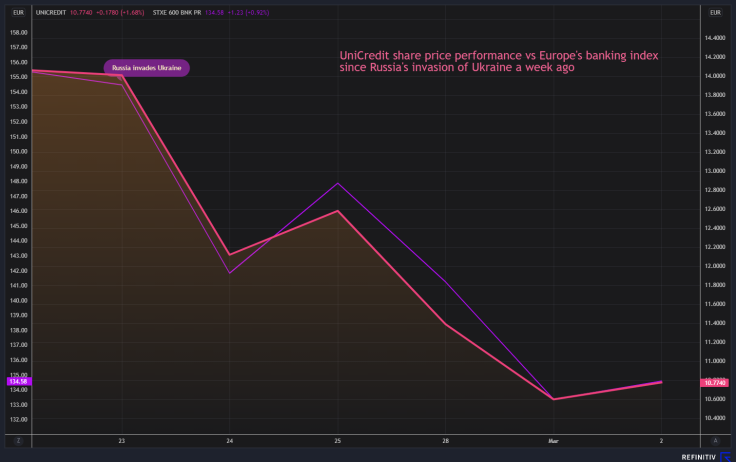736x462 pixels.
Task: Click the EUR currency button at top right
Action: (715, 13)
